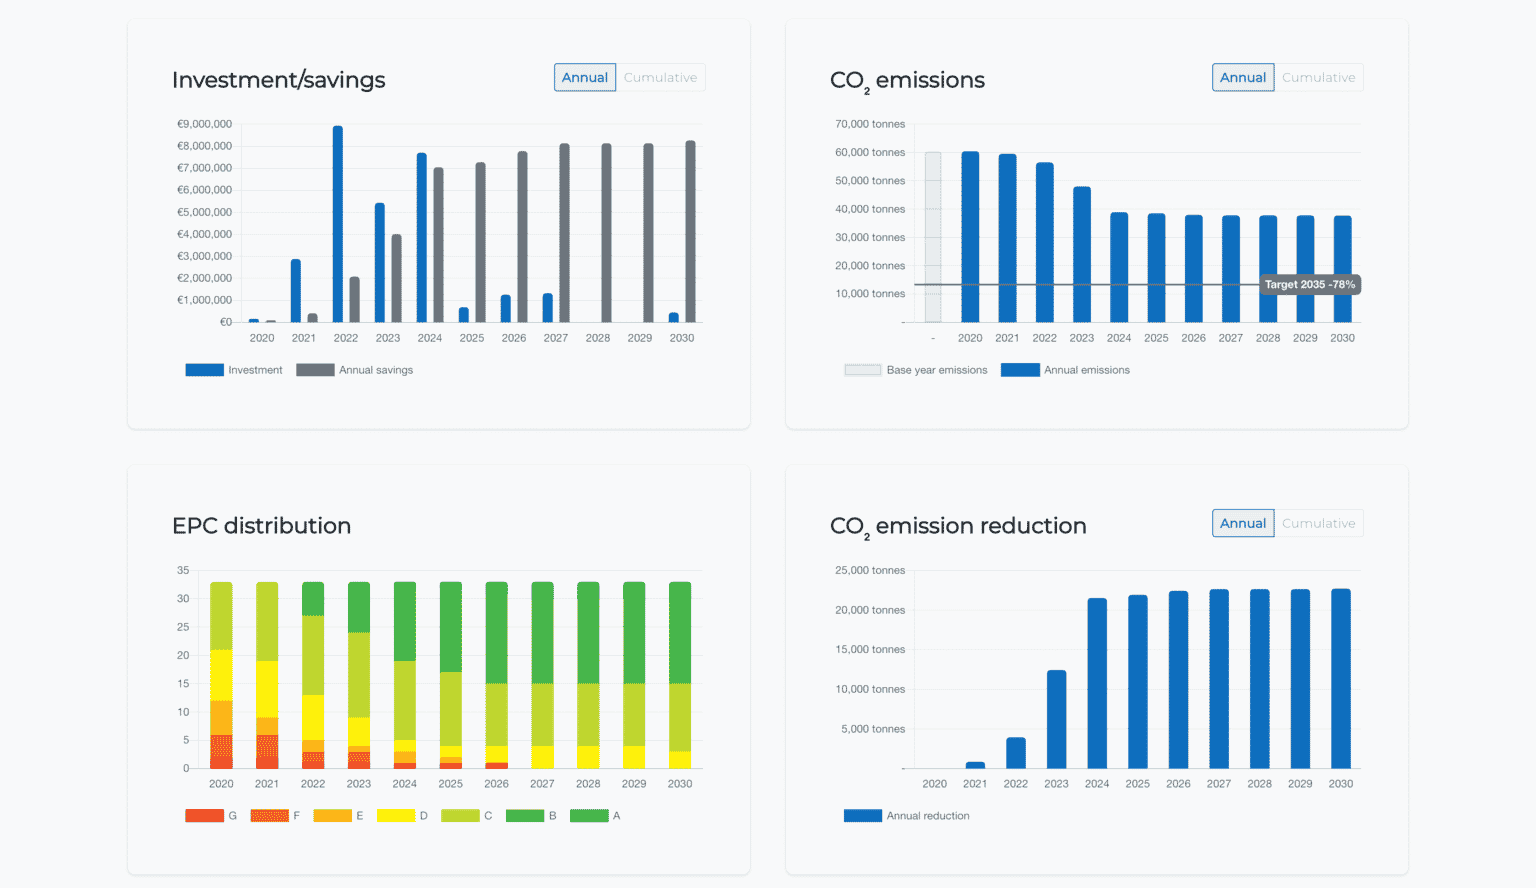Click the 'Annual reduction' legend text
This screenshot has height=888, width=1536.
928,816
